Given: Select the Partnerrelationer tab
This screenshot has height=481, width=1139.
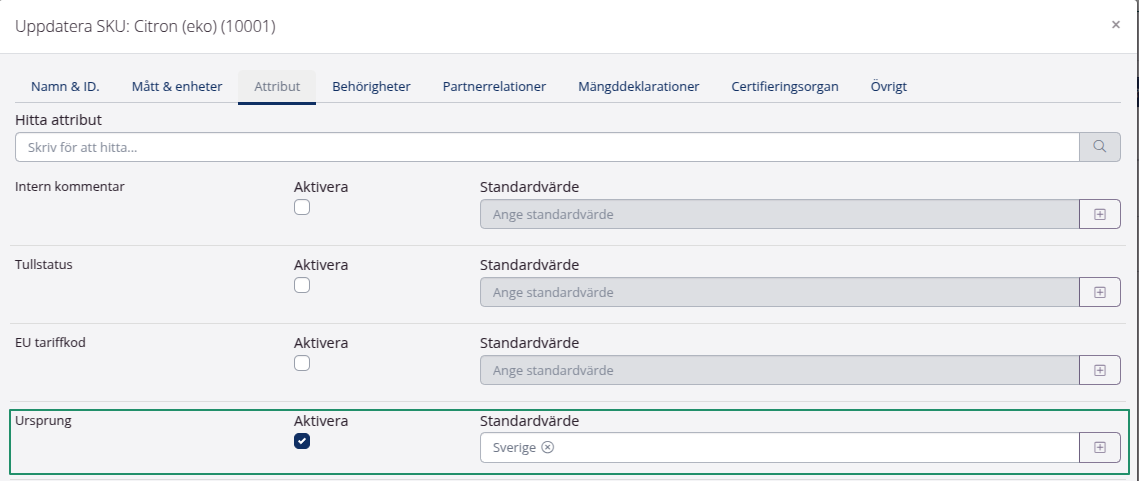Looking at the screenshot, I should coord(494,87).
